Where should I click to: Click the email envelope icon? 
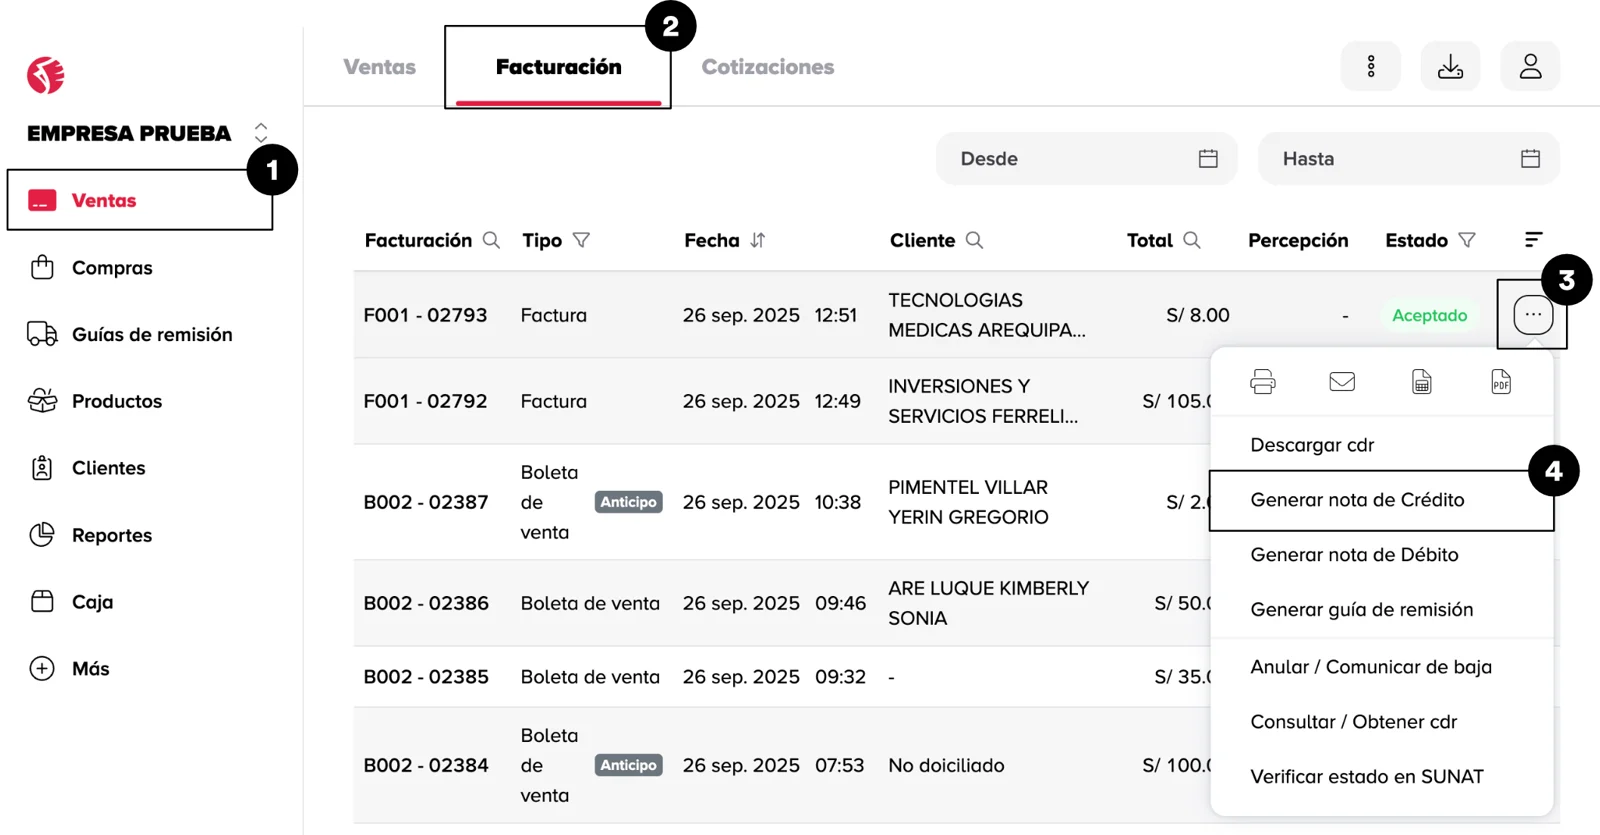(x=1342, y=381)
